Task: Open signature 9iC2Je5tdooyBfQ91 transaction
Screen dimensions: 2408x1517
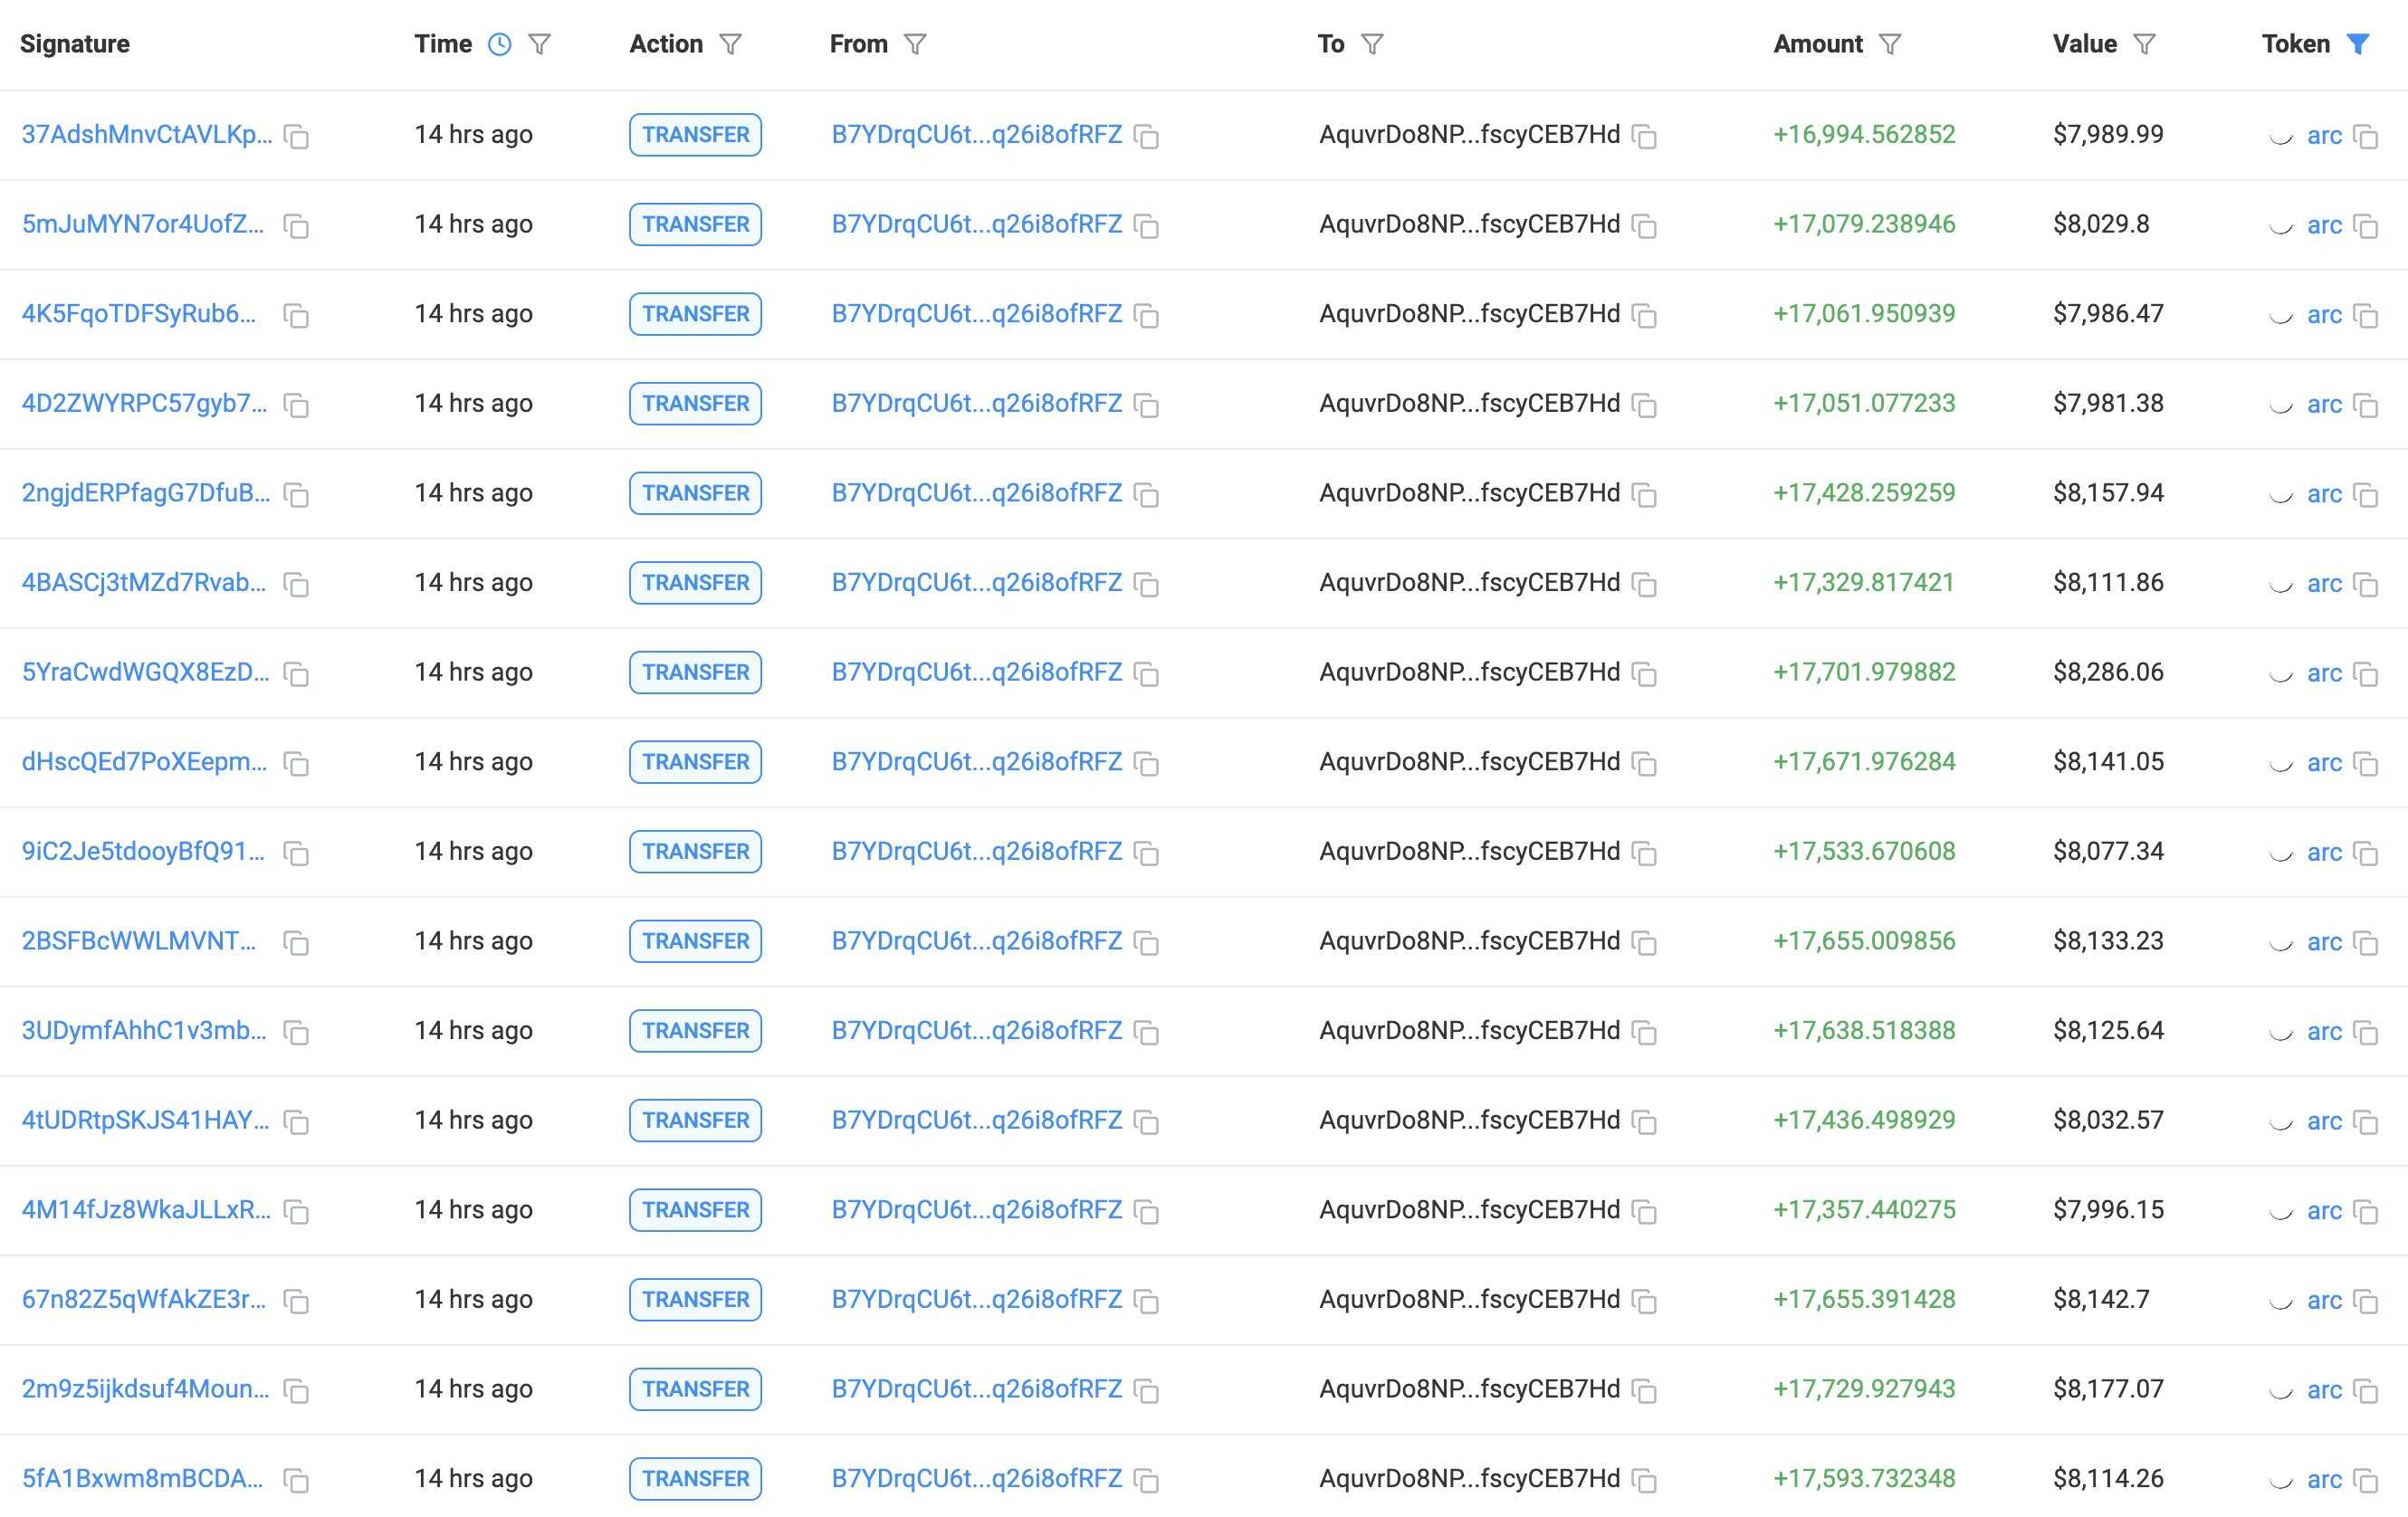Action: 143,851
